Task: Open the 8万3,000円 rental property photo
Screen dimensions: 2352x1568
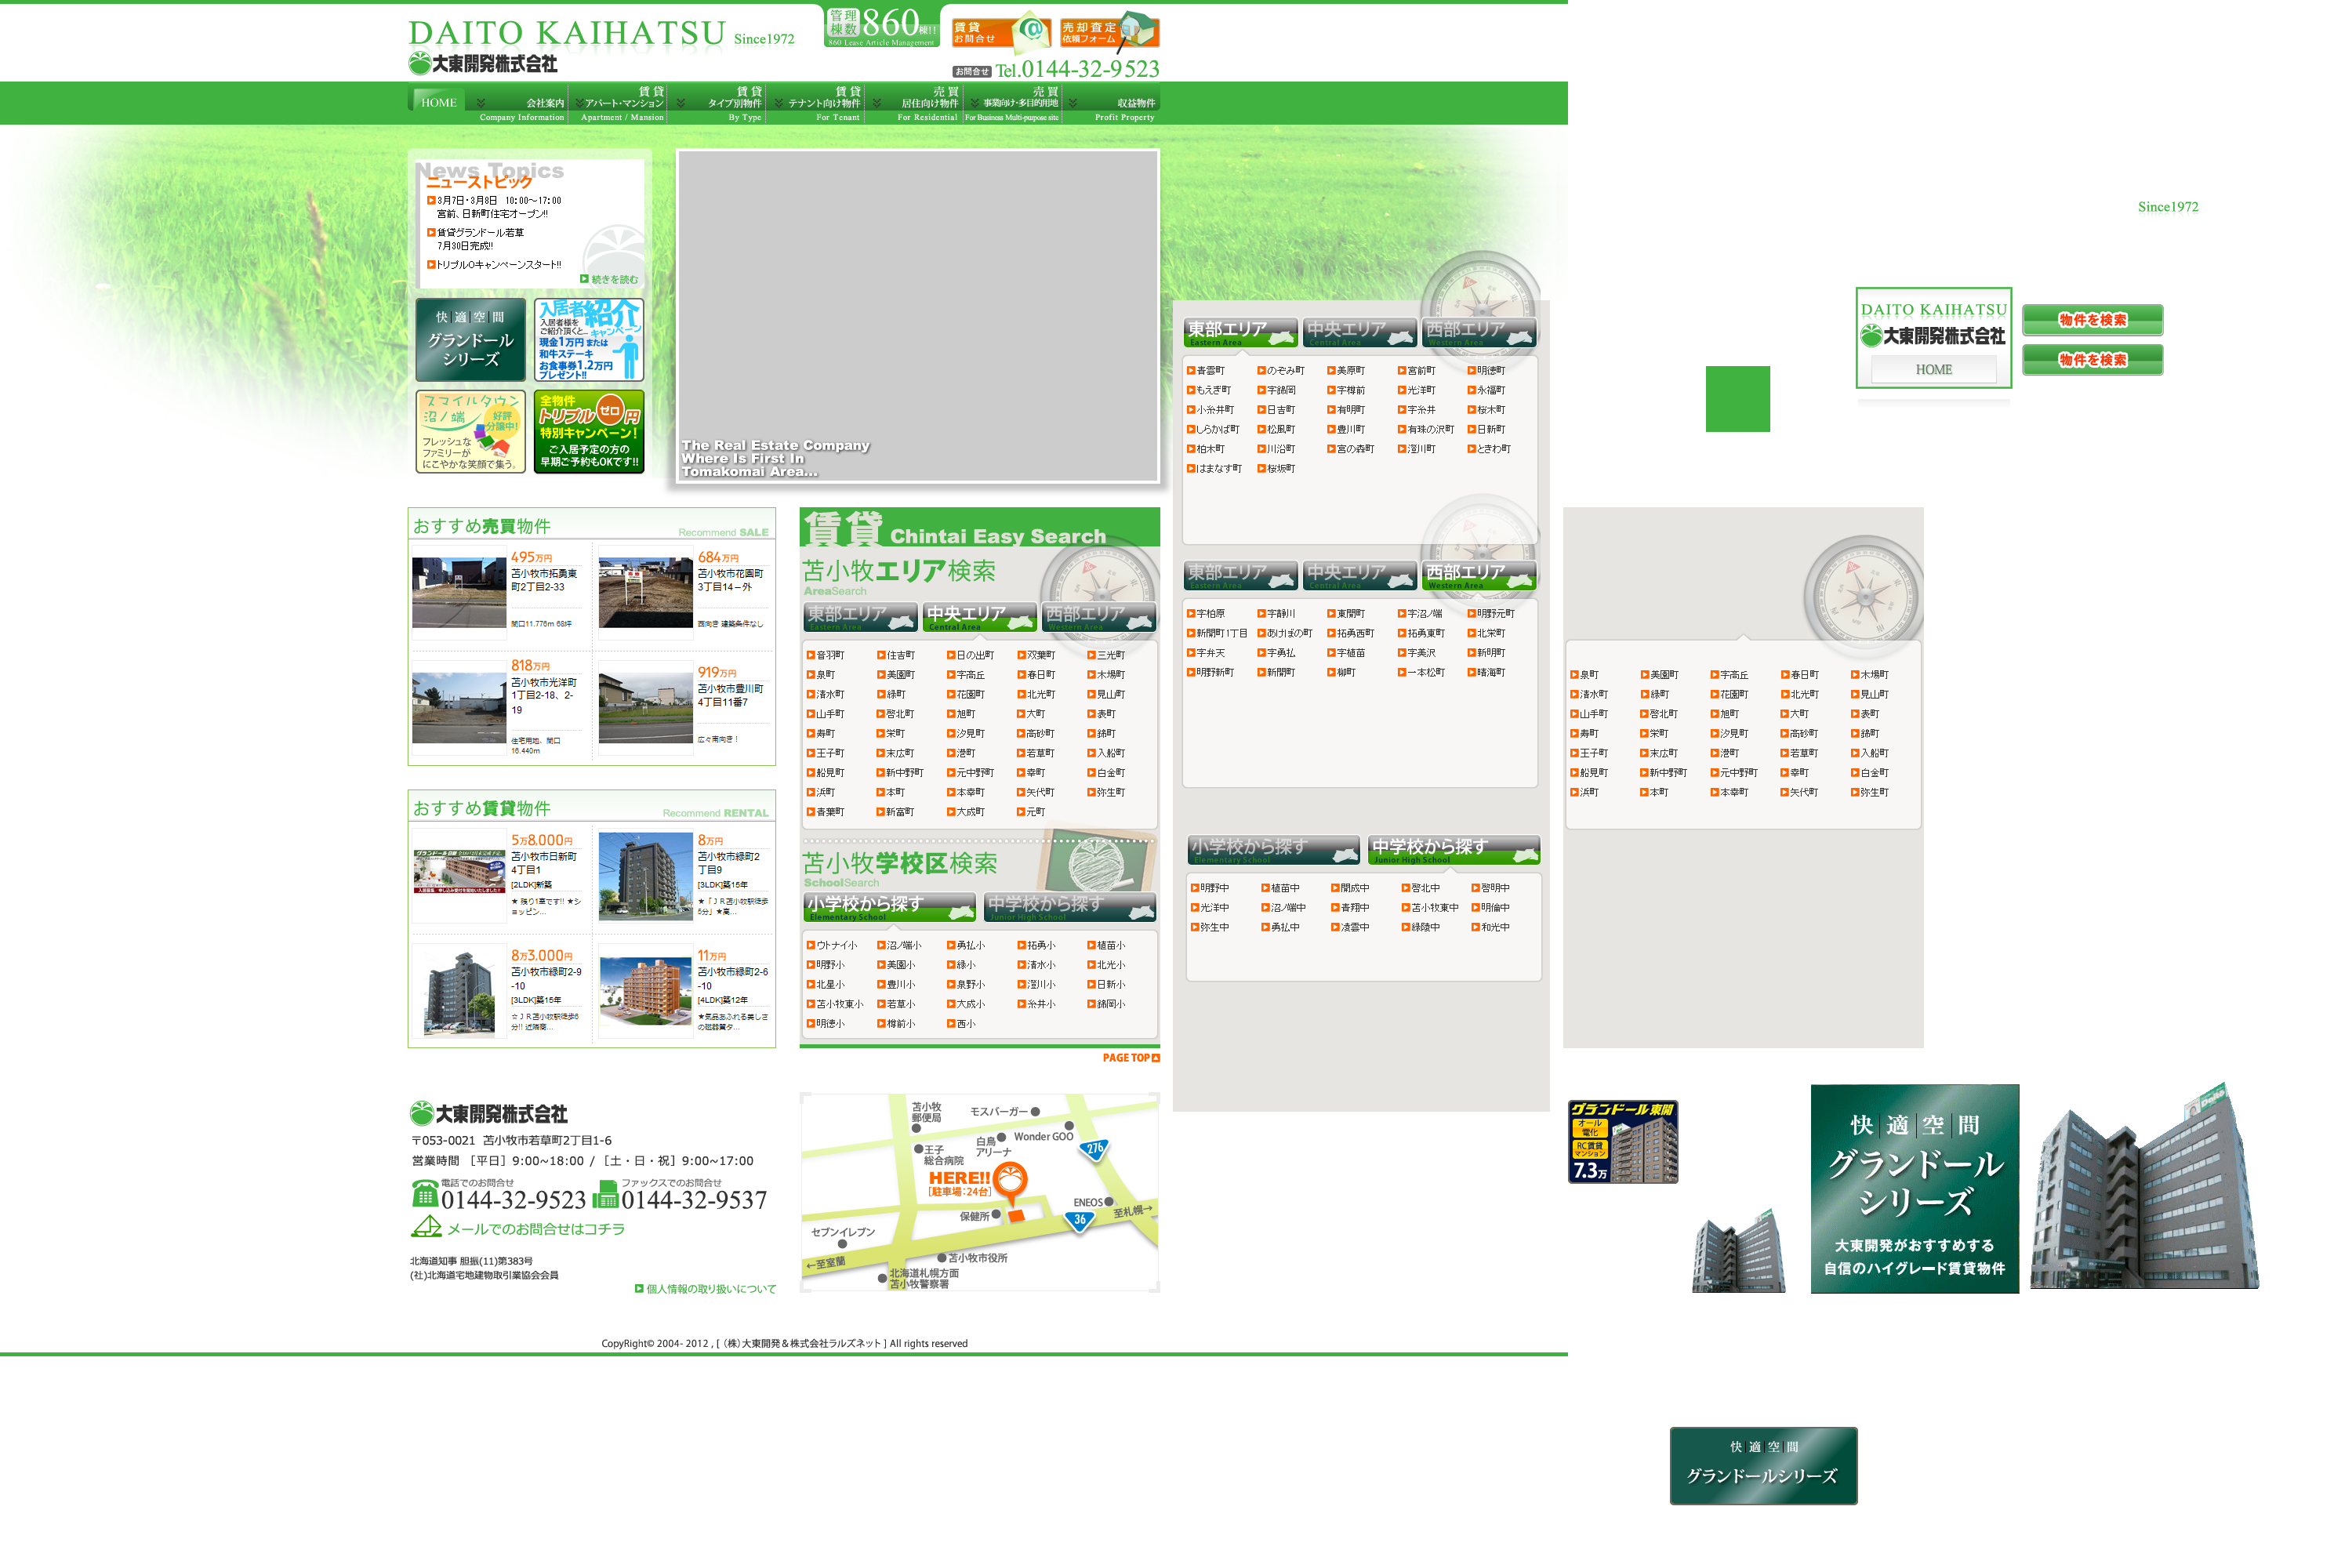Action: [x=459, y=993]
